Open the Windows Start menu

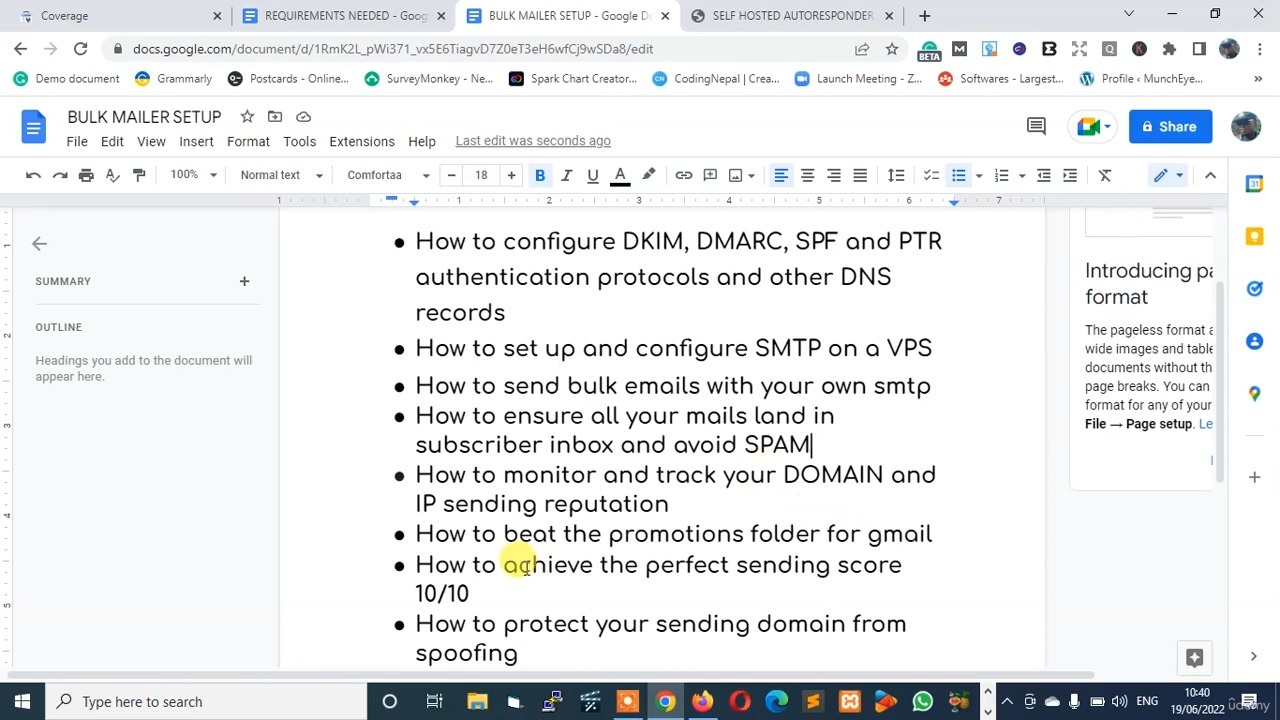click(22, 702)
